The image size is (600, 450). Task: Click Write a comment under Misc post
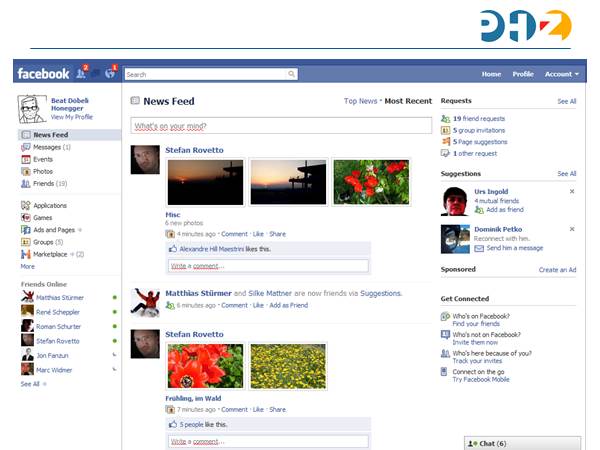[268, 266]
